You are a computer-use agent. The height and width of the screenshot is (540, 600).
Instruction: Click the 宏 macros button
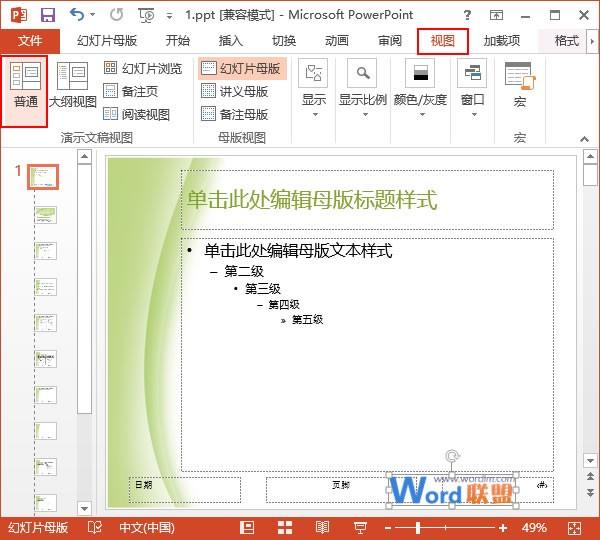519,85
